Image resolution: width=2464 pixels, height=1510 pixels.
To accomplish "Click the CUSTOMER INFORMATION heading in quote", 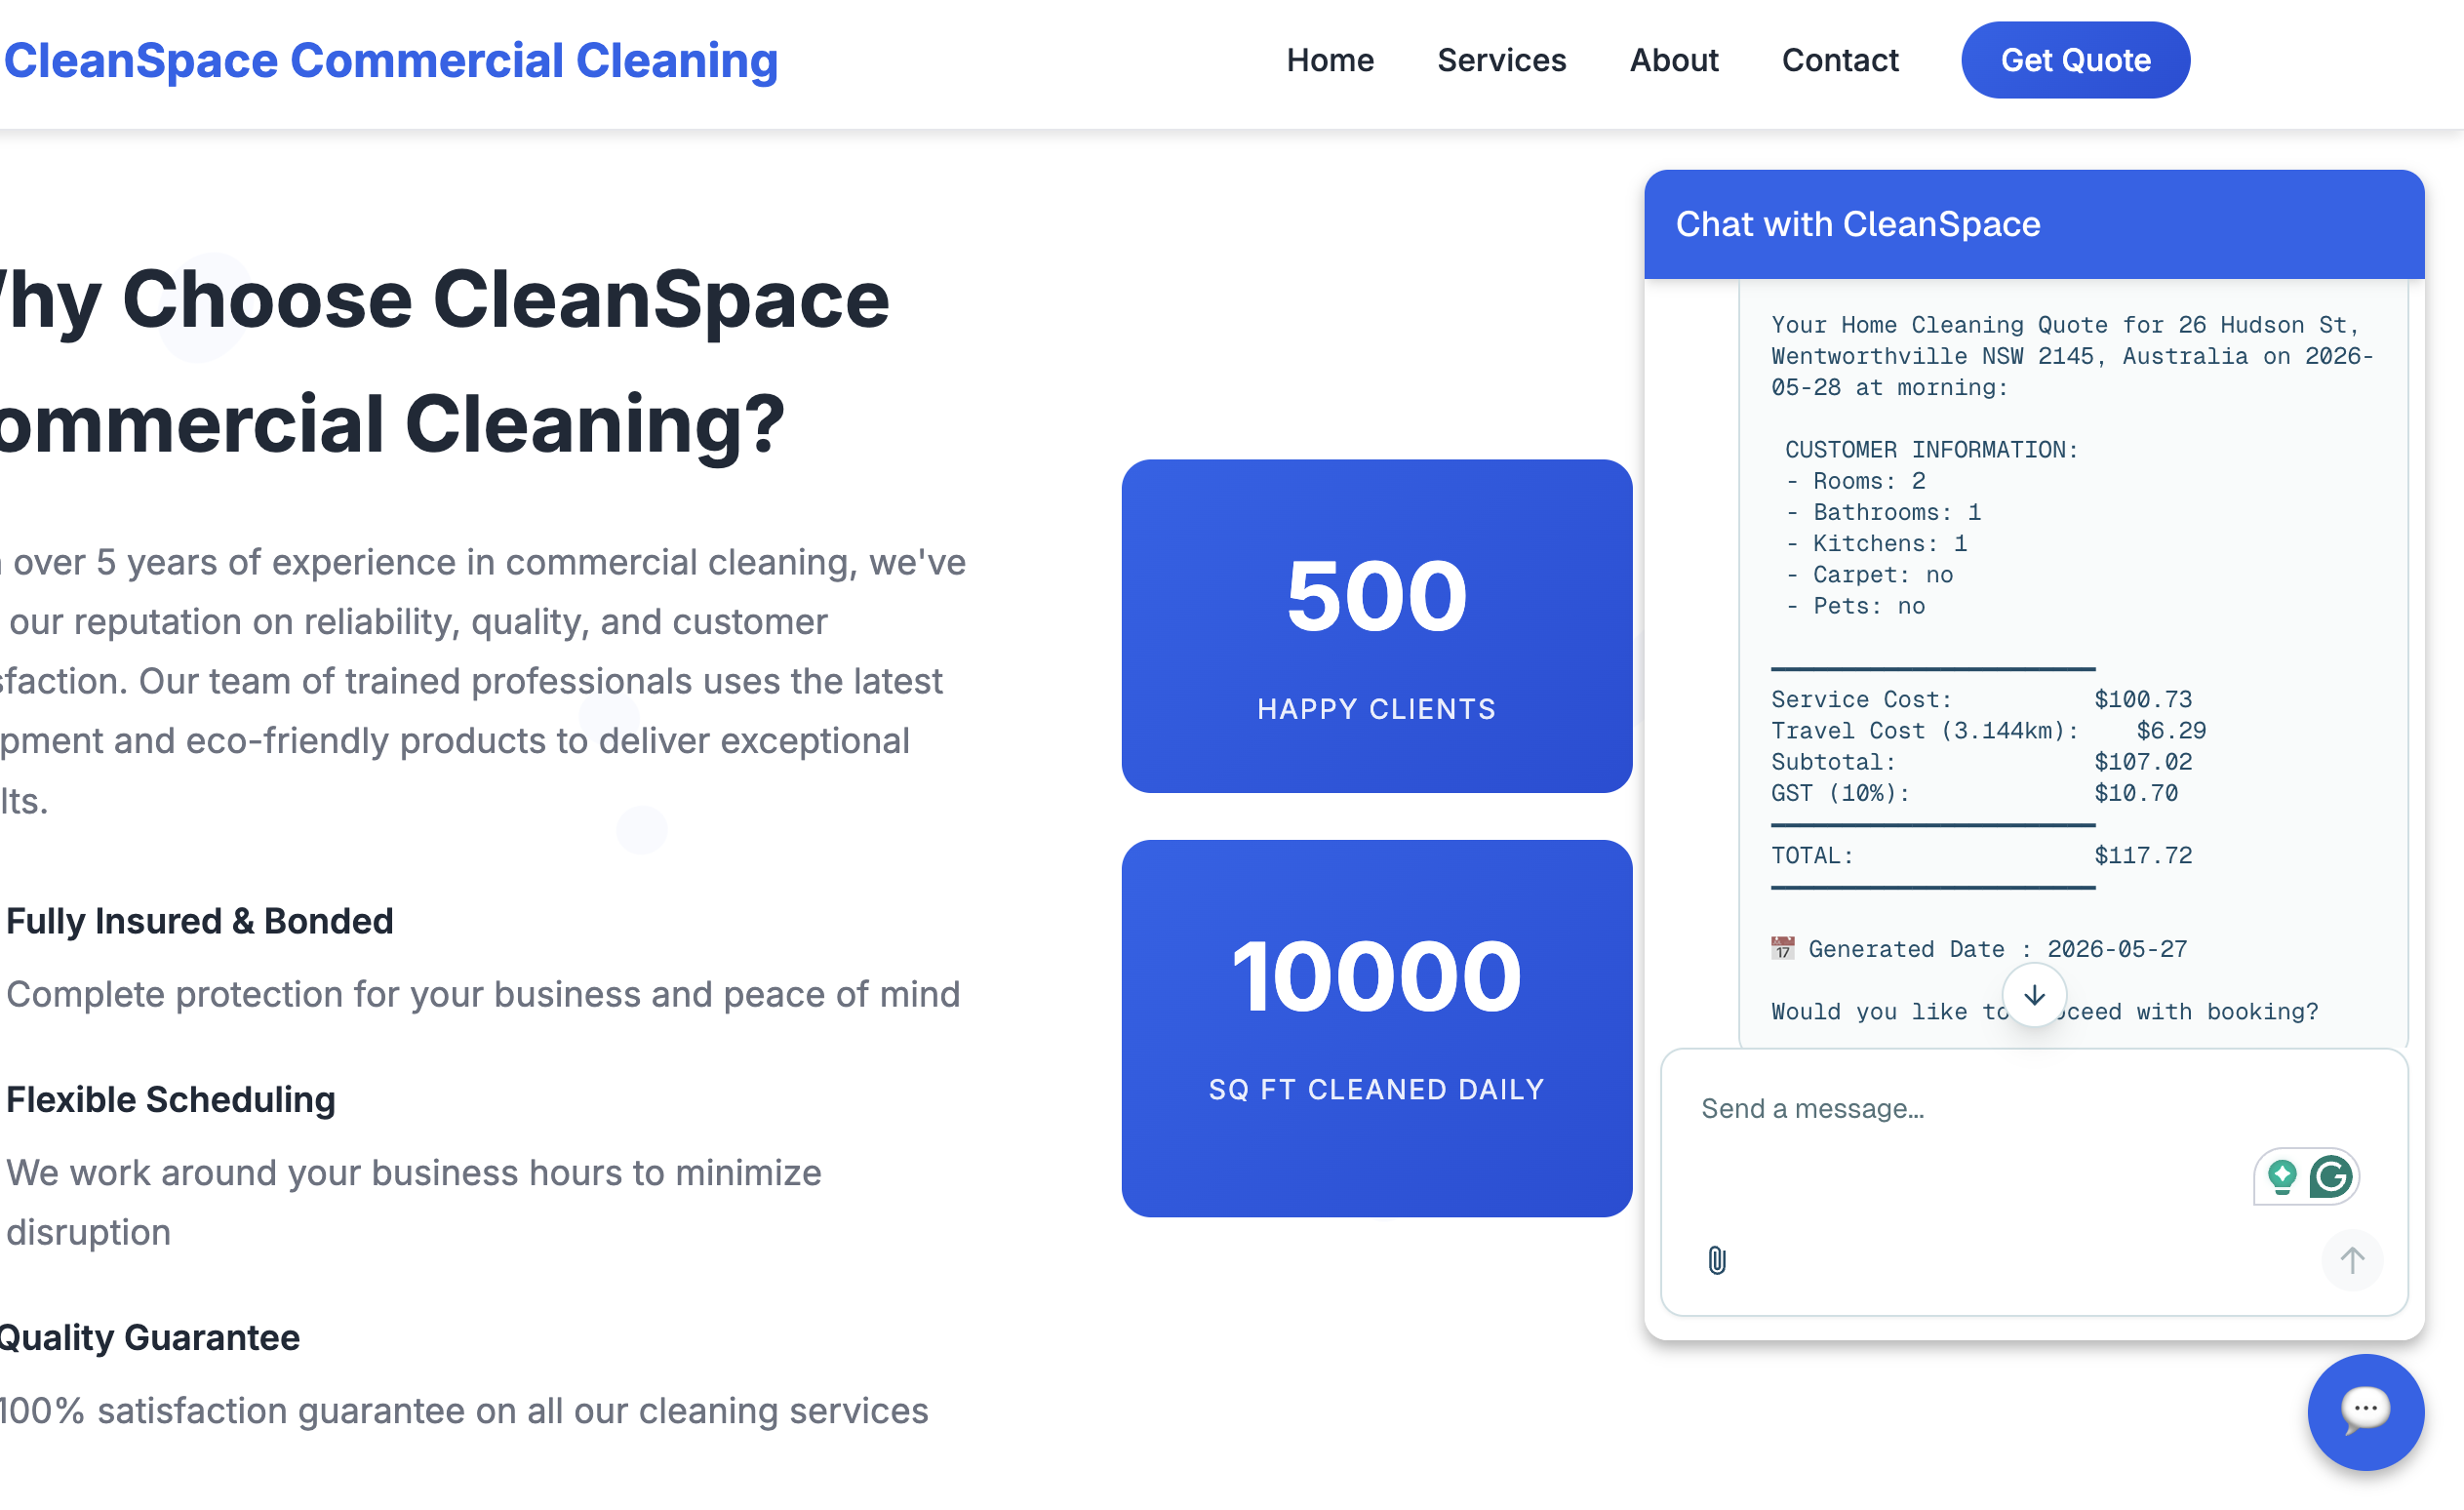I will [x=1932, y=450].
